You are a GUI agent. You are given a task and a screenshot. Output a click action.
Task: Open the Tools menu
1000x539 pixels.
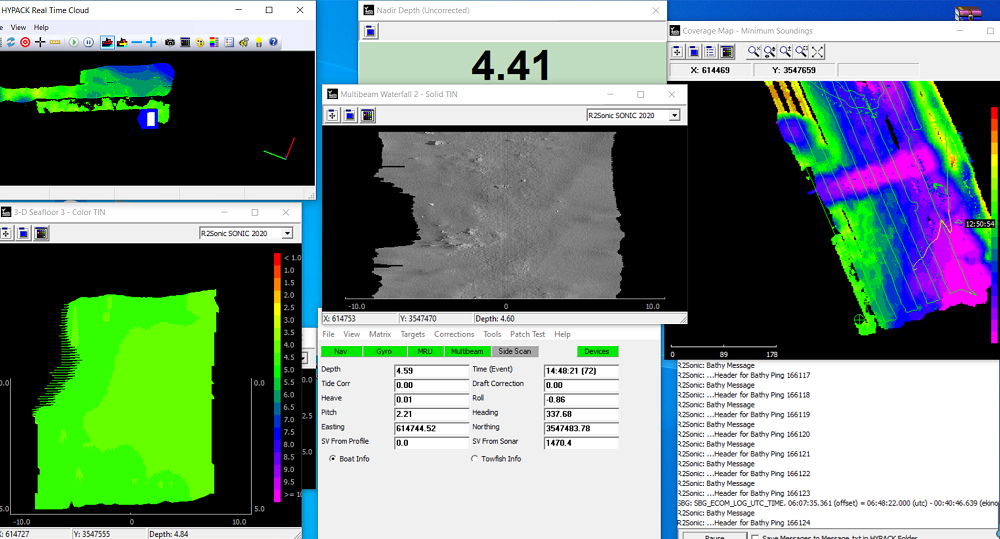point(492,334)
